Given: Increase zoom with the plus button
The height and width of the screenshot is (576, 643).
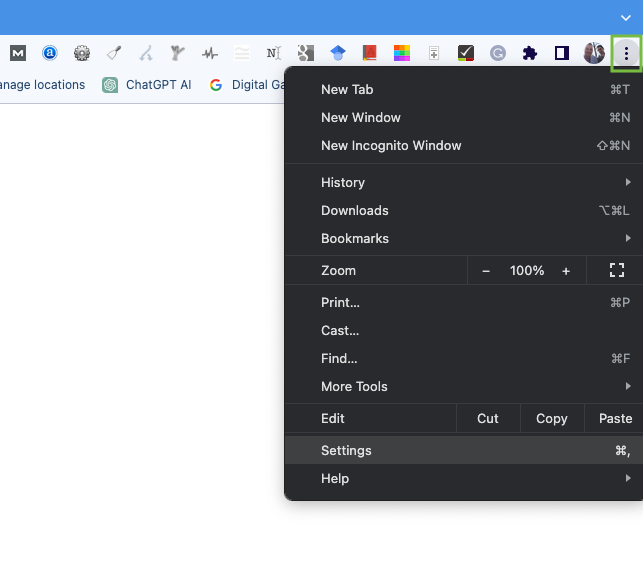Looking at the screenshot, I should (566, 270).
